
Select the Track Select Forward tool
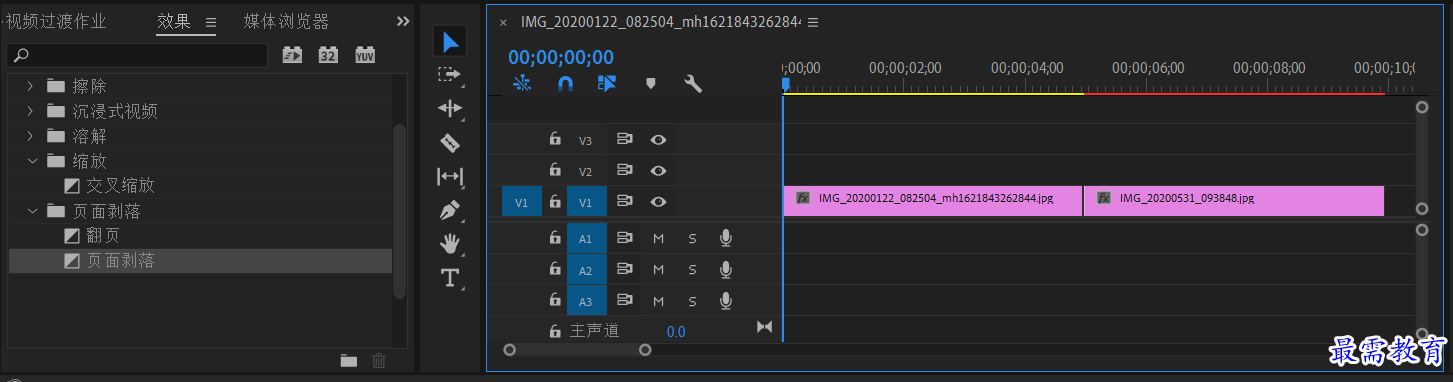(450, 75)
